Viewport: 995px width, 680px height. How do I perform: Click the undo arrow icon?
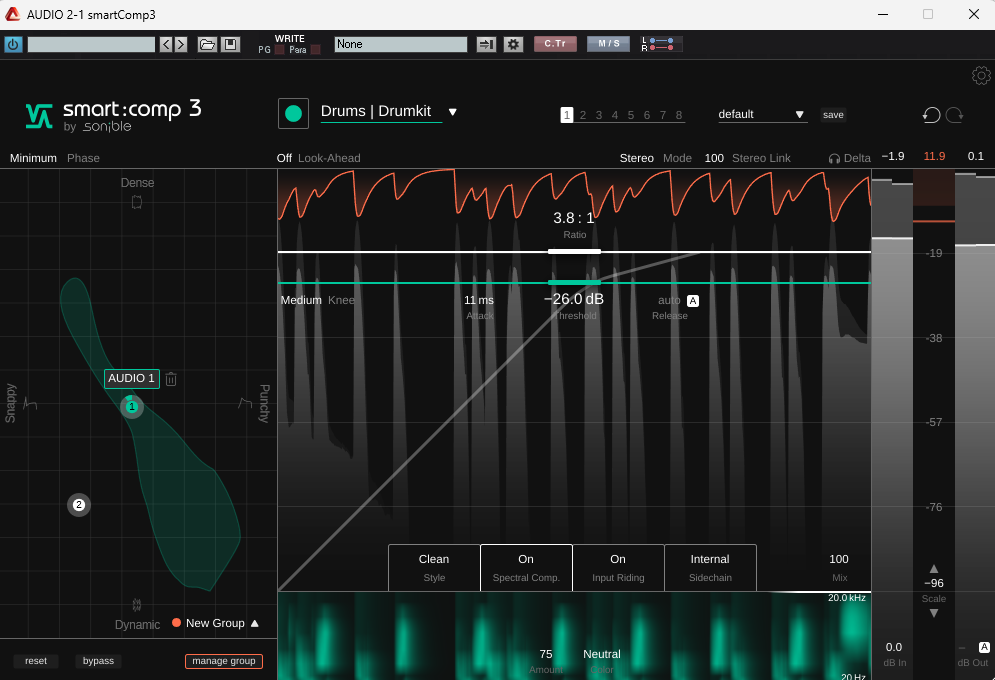931,115
